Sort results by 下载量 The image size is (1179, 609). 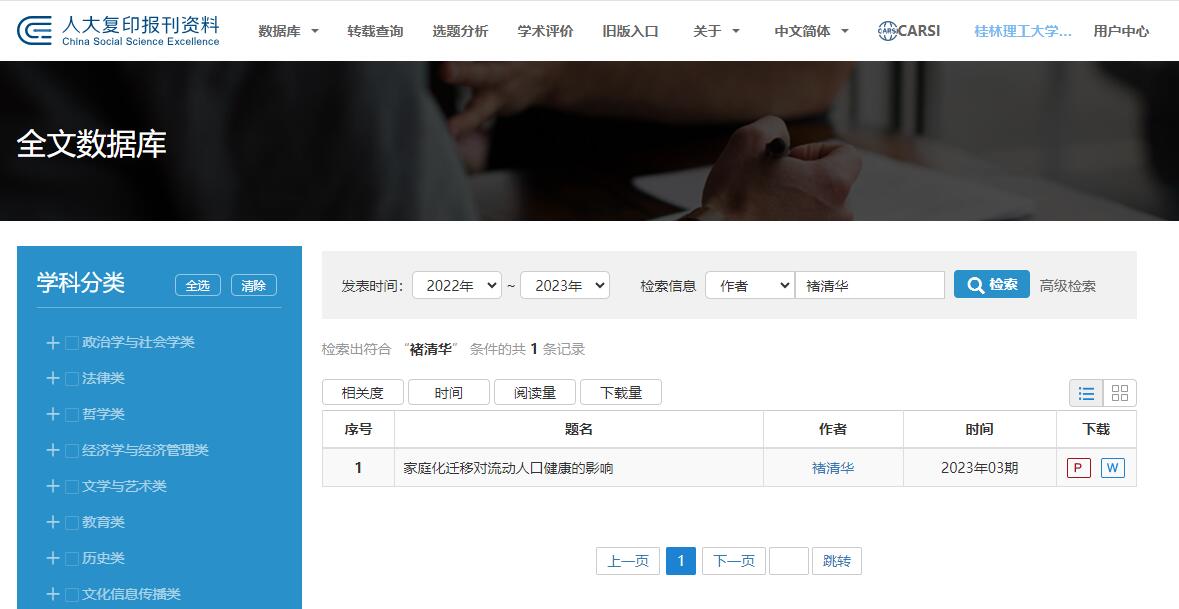(620, 393)
